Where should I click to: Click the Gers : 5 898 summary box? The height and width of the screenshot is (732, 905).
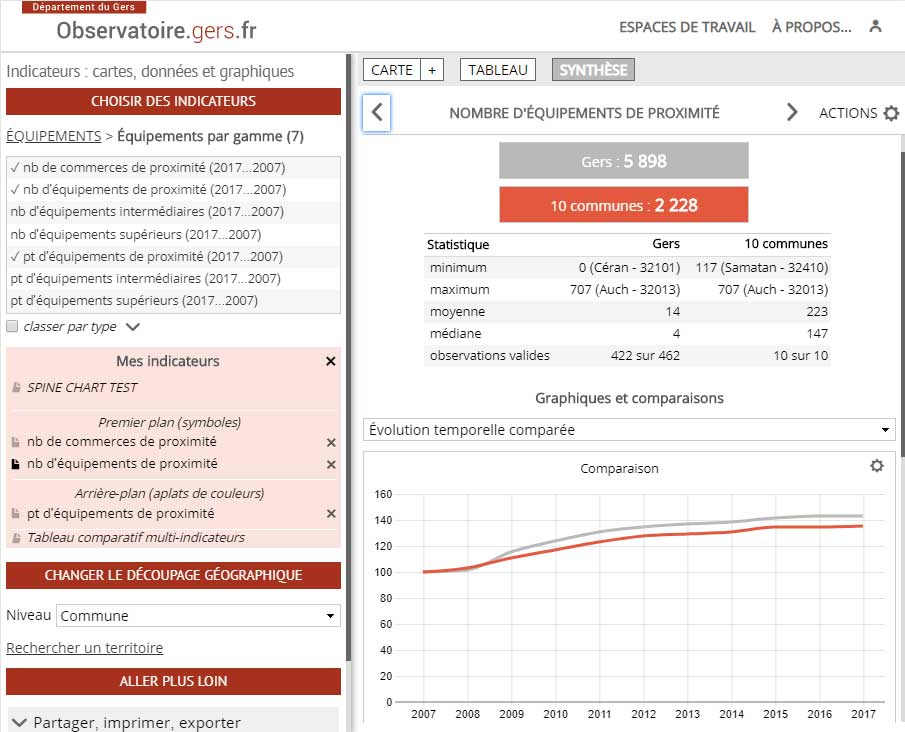623,160
